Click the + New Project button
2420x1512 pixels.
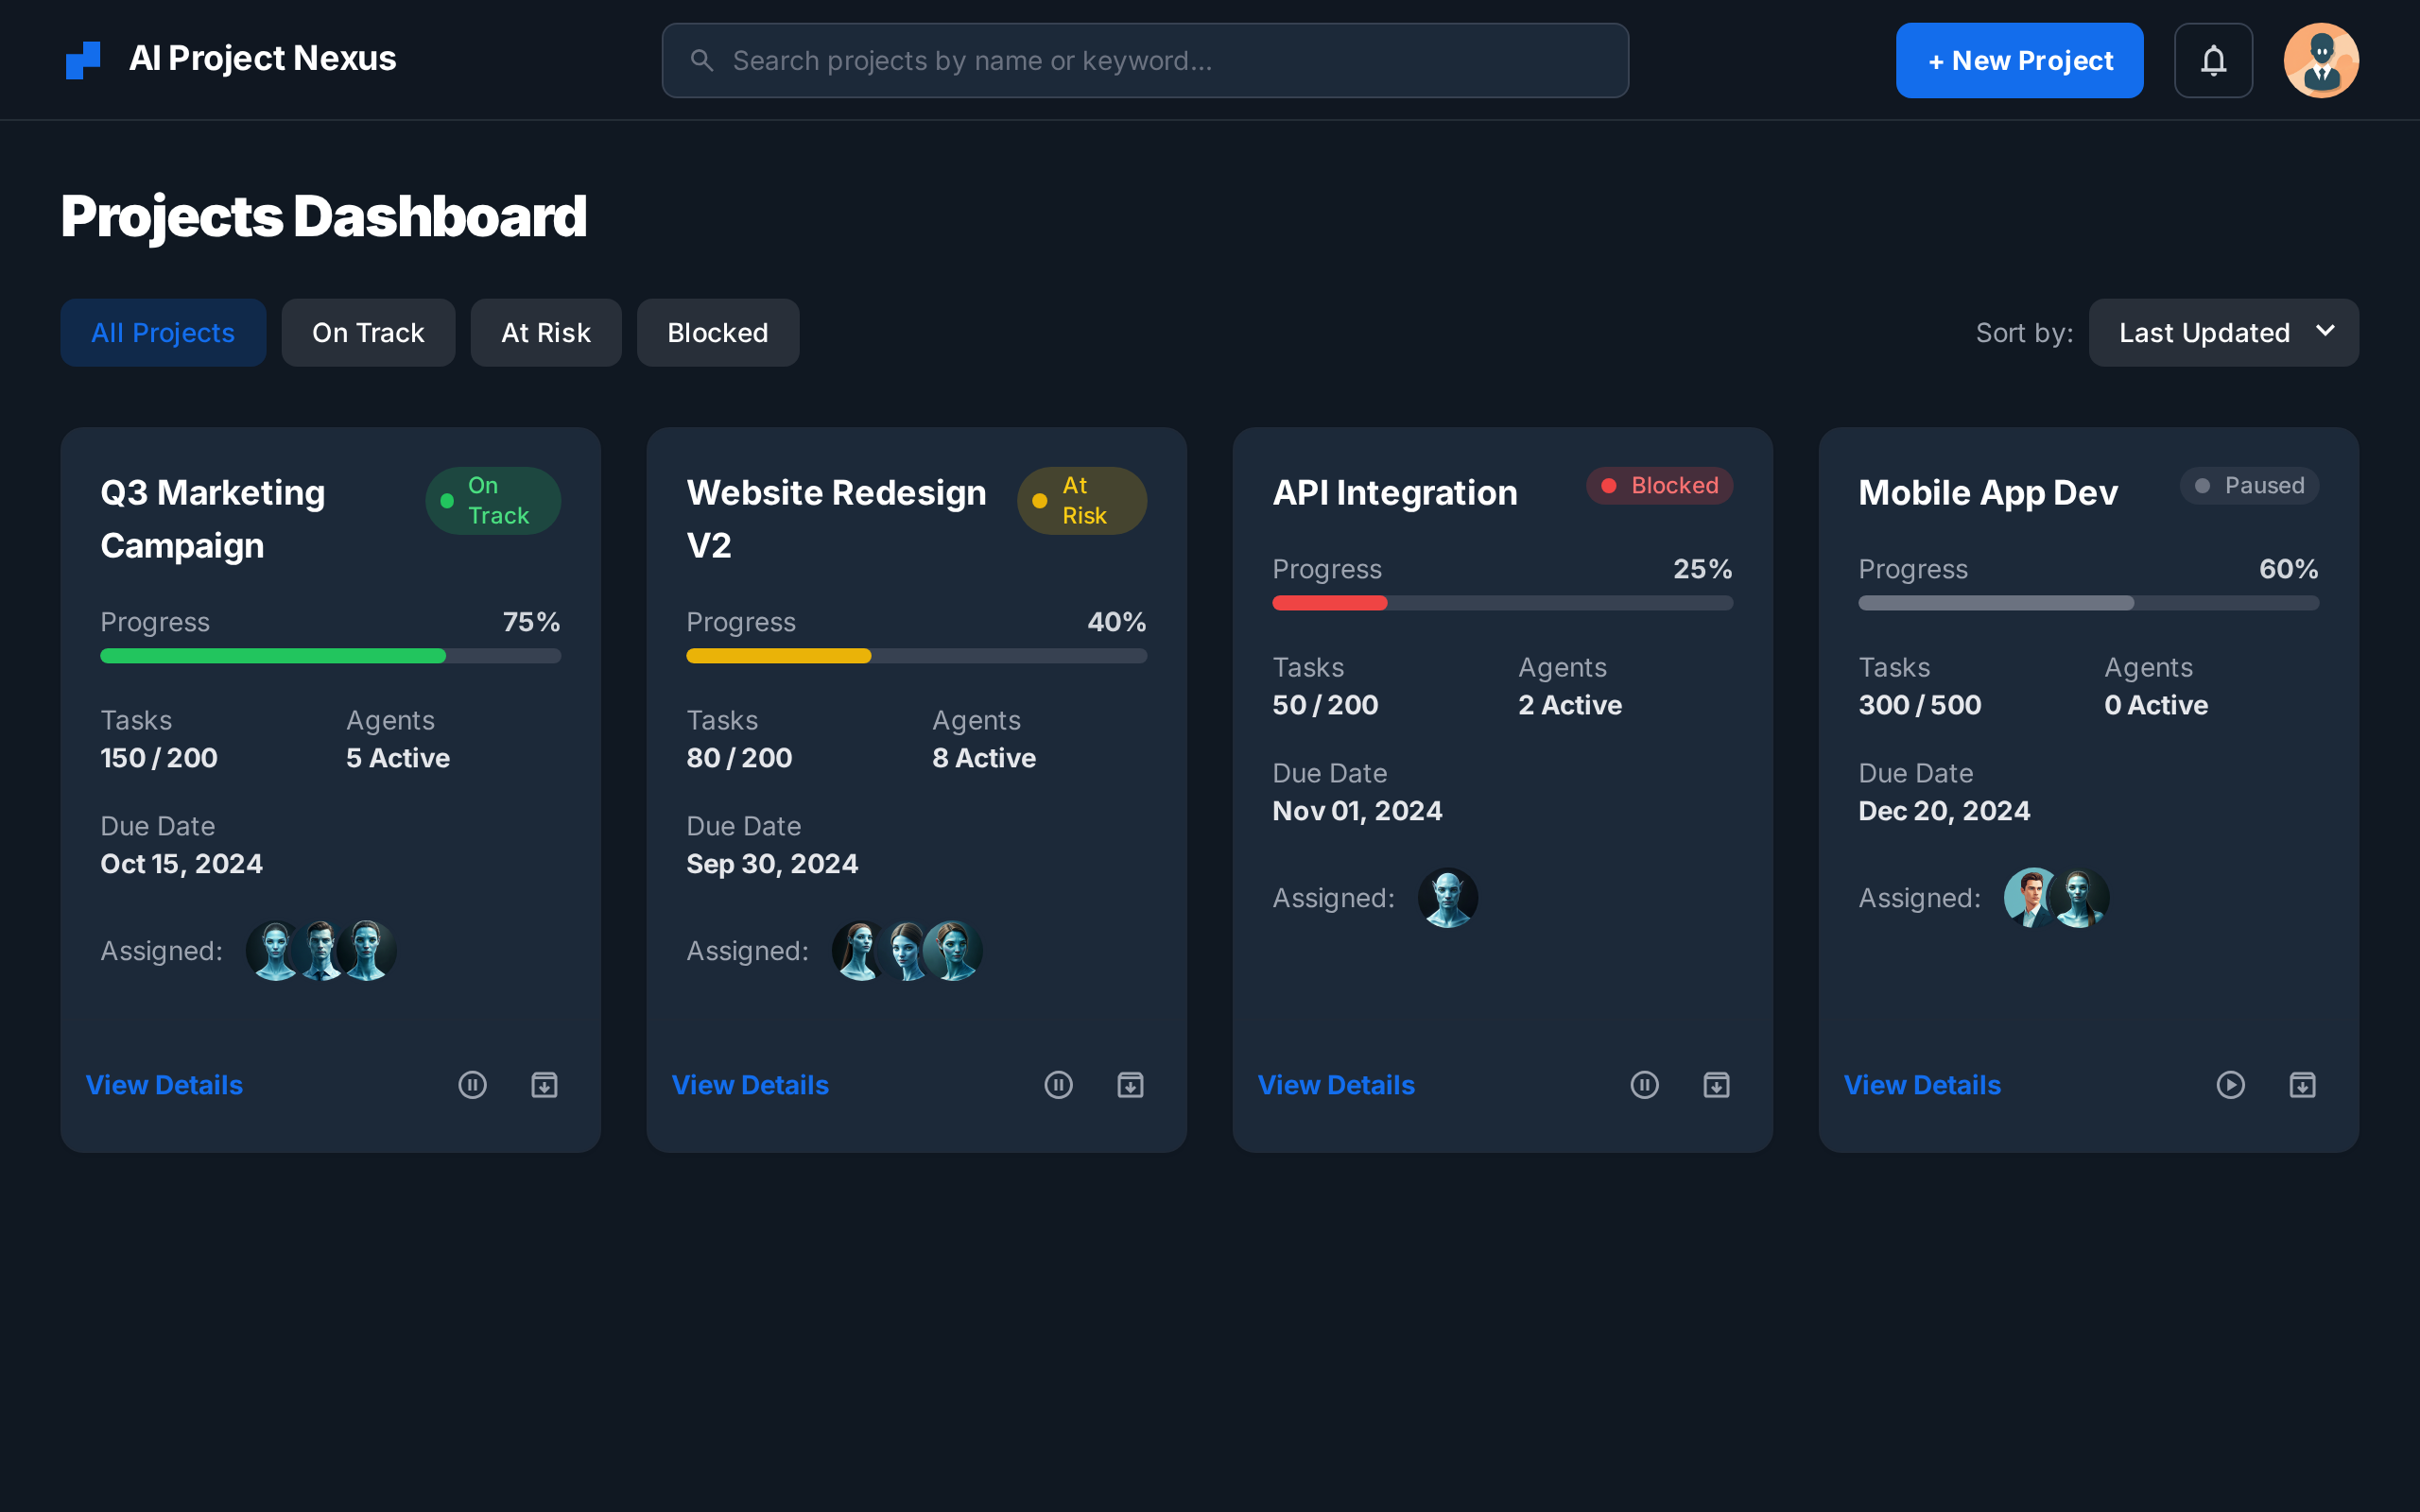[2019, 60]
